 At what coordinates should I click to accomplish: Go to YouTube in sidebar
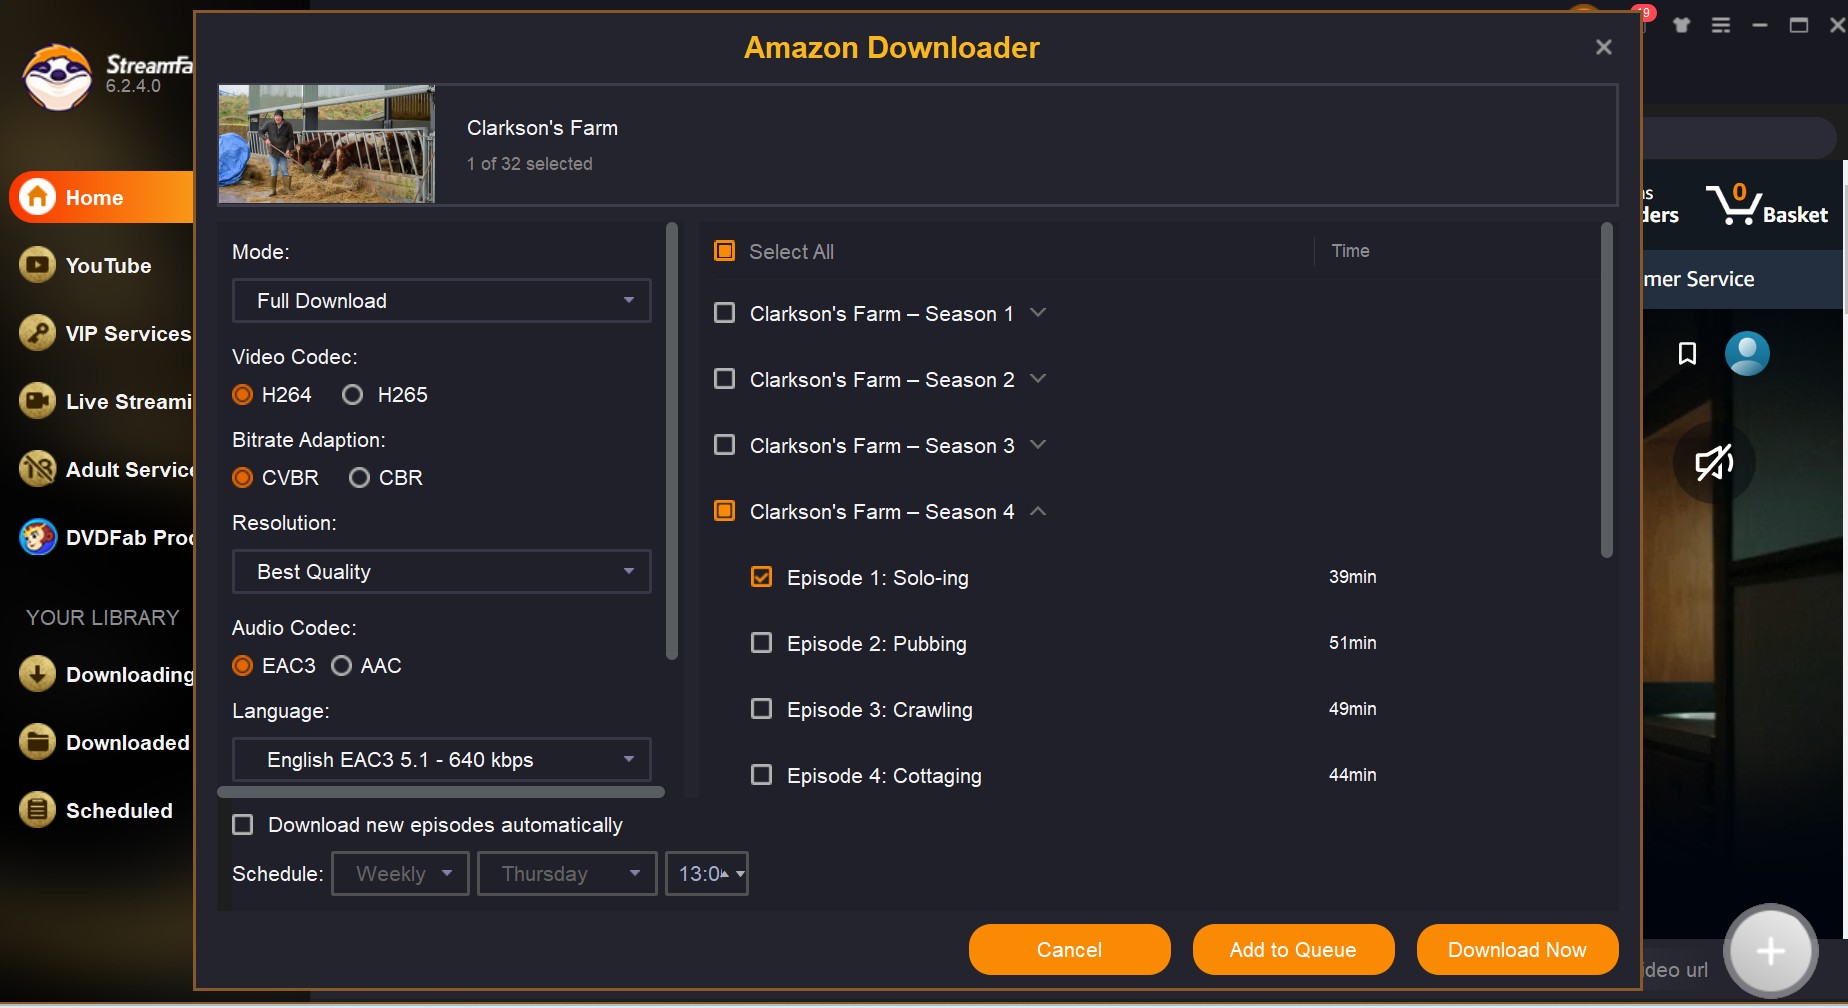point(109,266)
